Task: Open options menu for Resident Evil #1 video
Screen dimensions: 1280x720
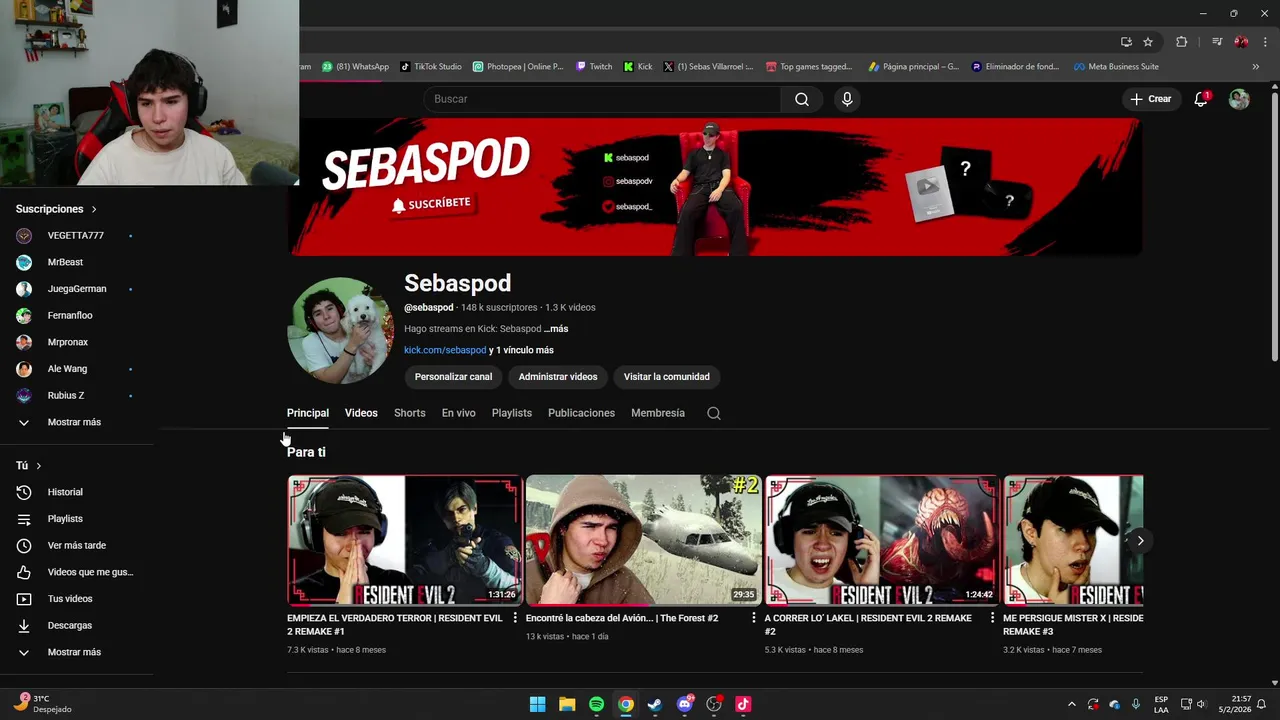Action: [515, 618]
